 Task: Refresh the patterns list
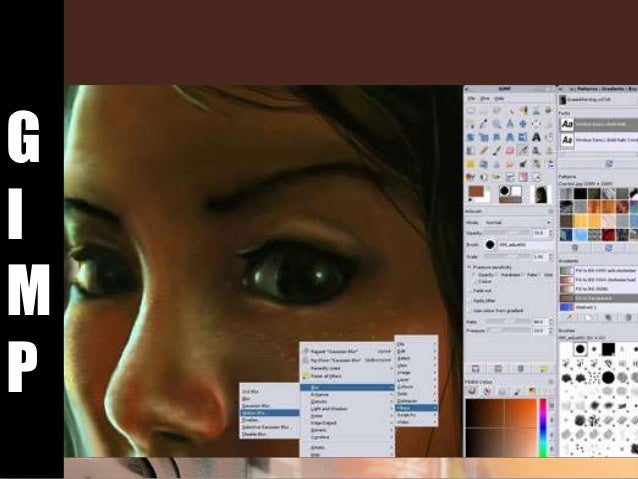[x=609, y=248]
